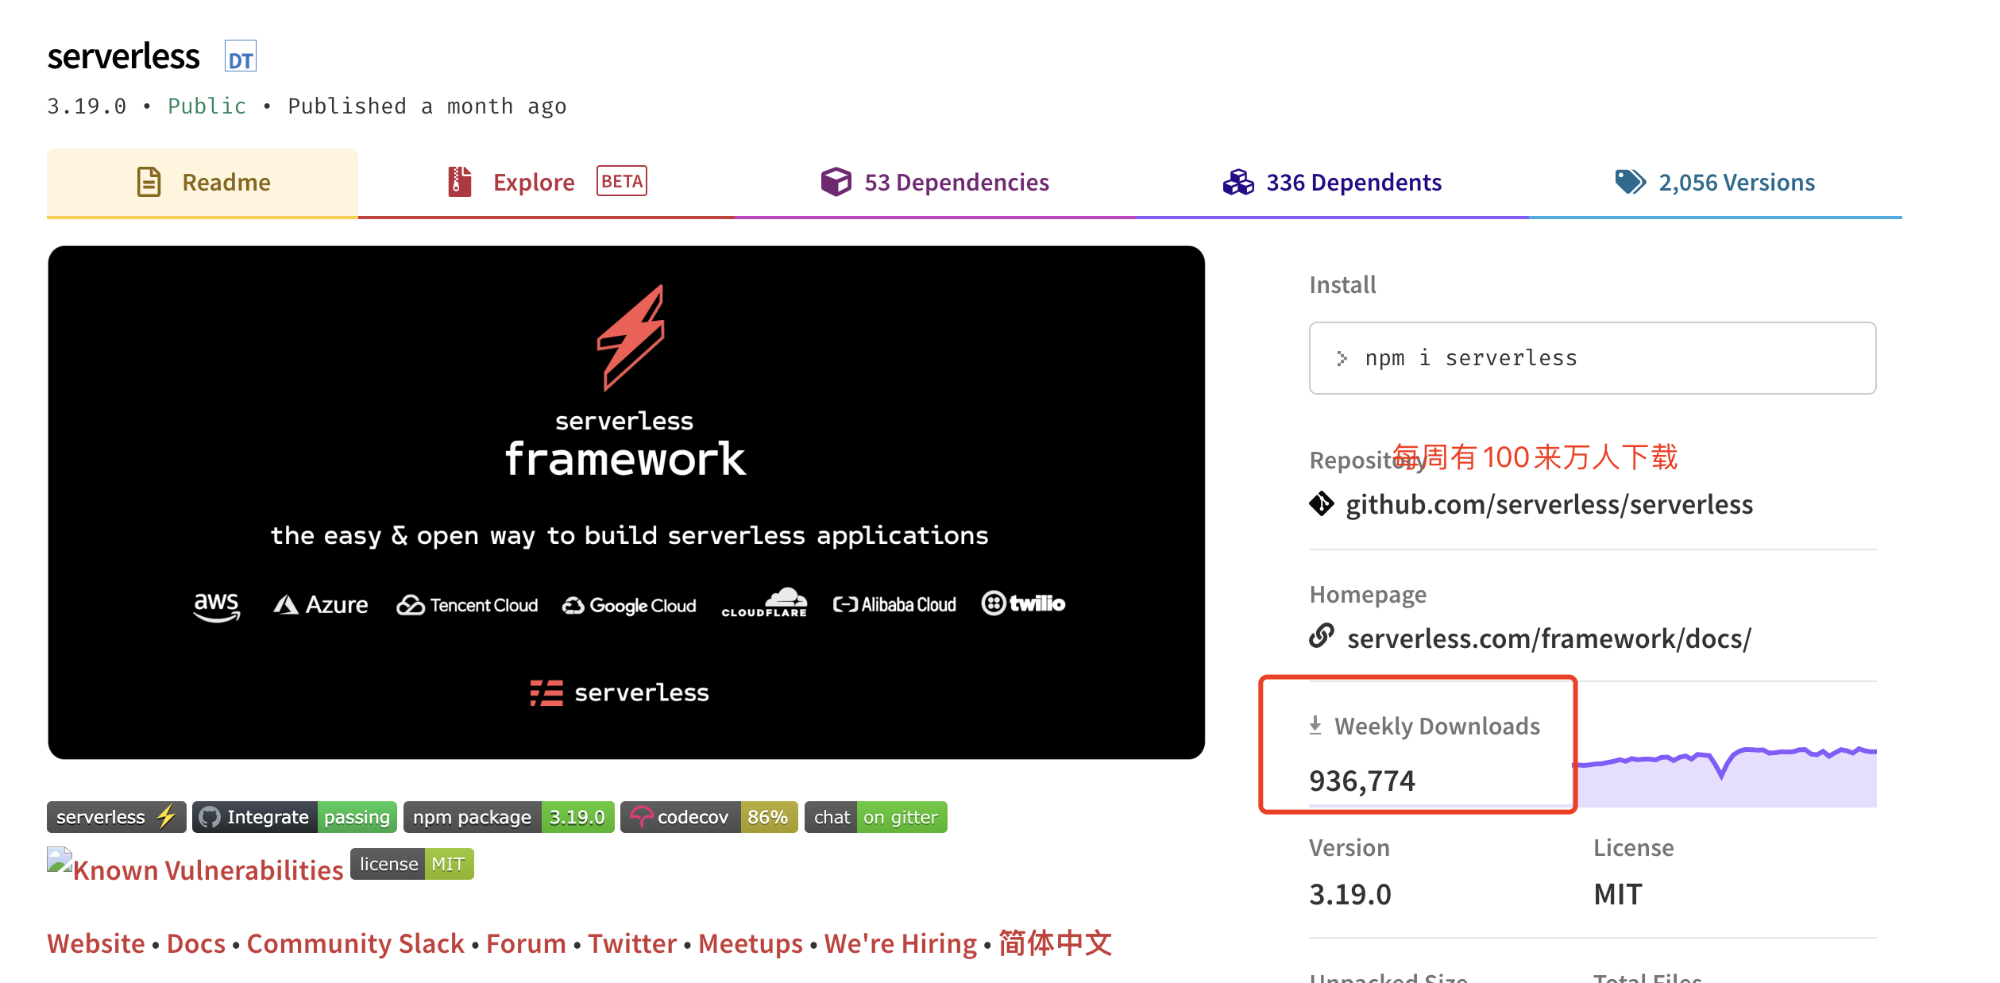Click the chat on gitter badge

pyautogui.click(x=875, y=817)
